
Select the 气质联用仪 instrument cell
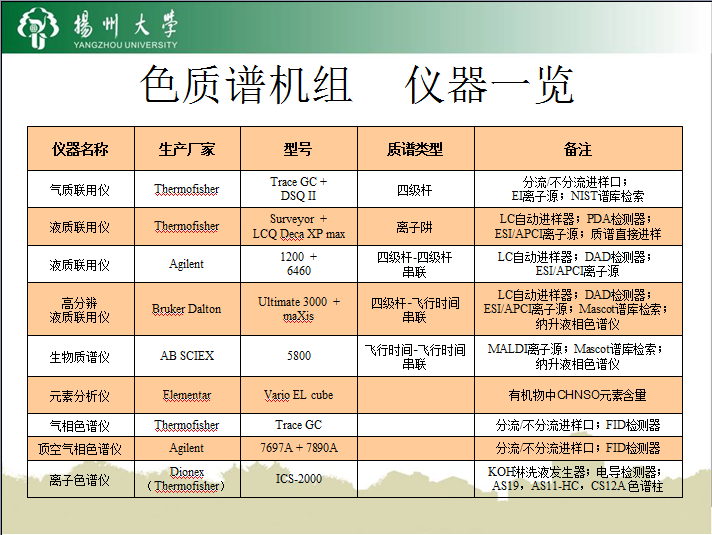pos(80,189)
